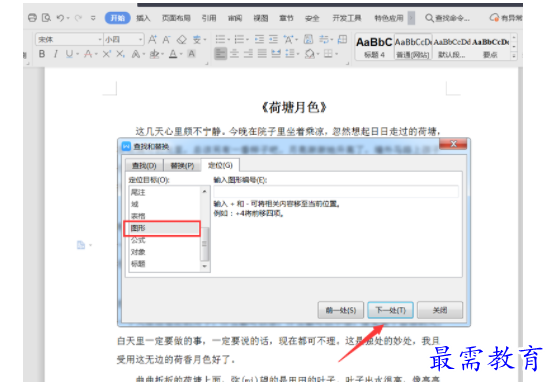
Task: Open the customize quick access toolbar dropdown
Action: coord(93,18)
